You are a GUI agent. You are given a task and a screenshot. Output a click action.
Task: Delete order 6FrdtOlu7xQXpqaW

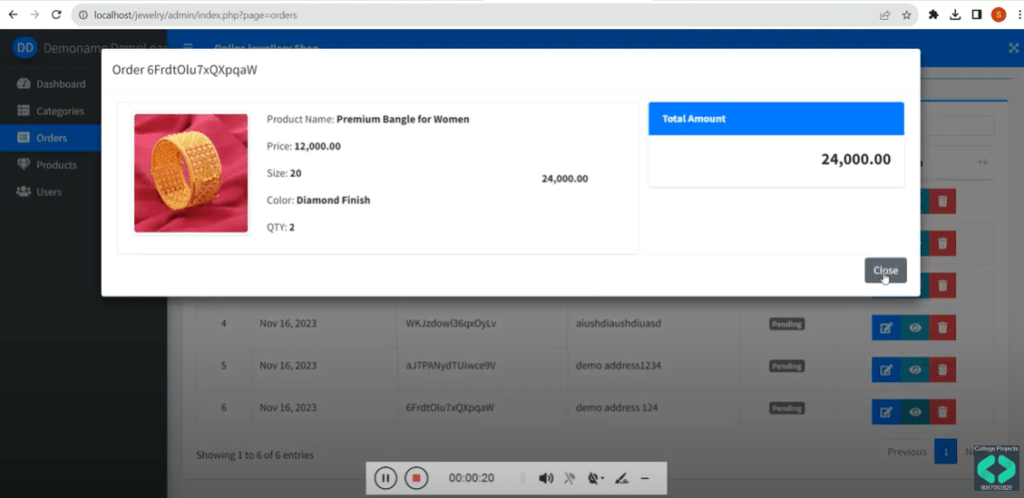[x=942, y=412]
